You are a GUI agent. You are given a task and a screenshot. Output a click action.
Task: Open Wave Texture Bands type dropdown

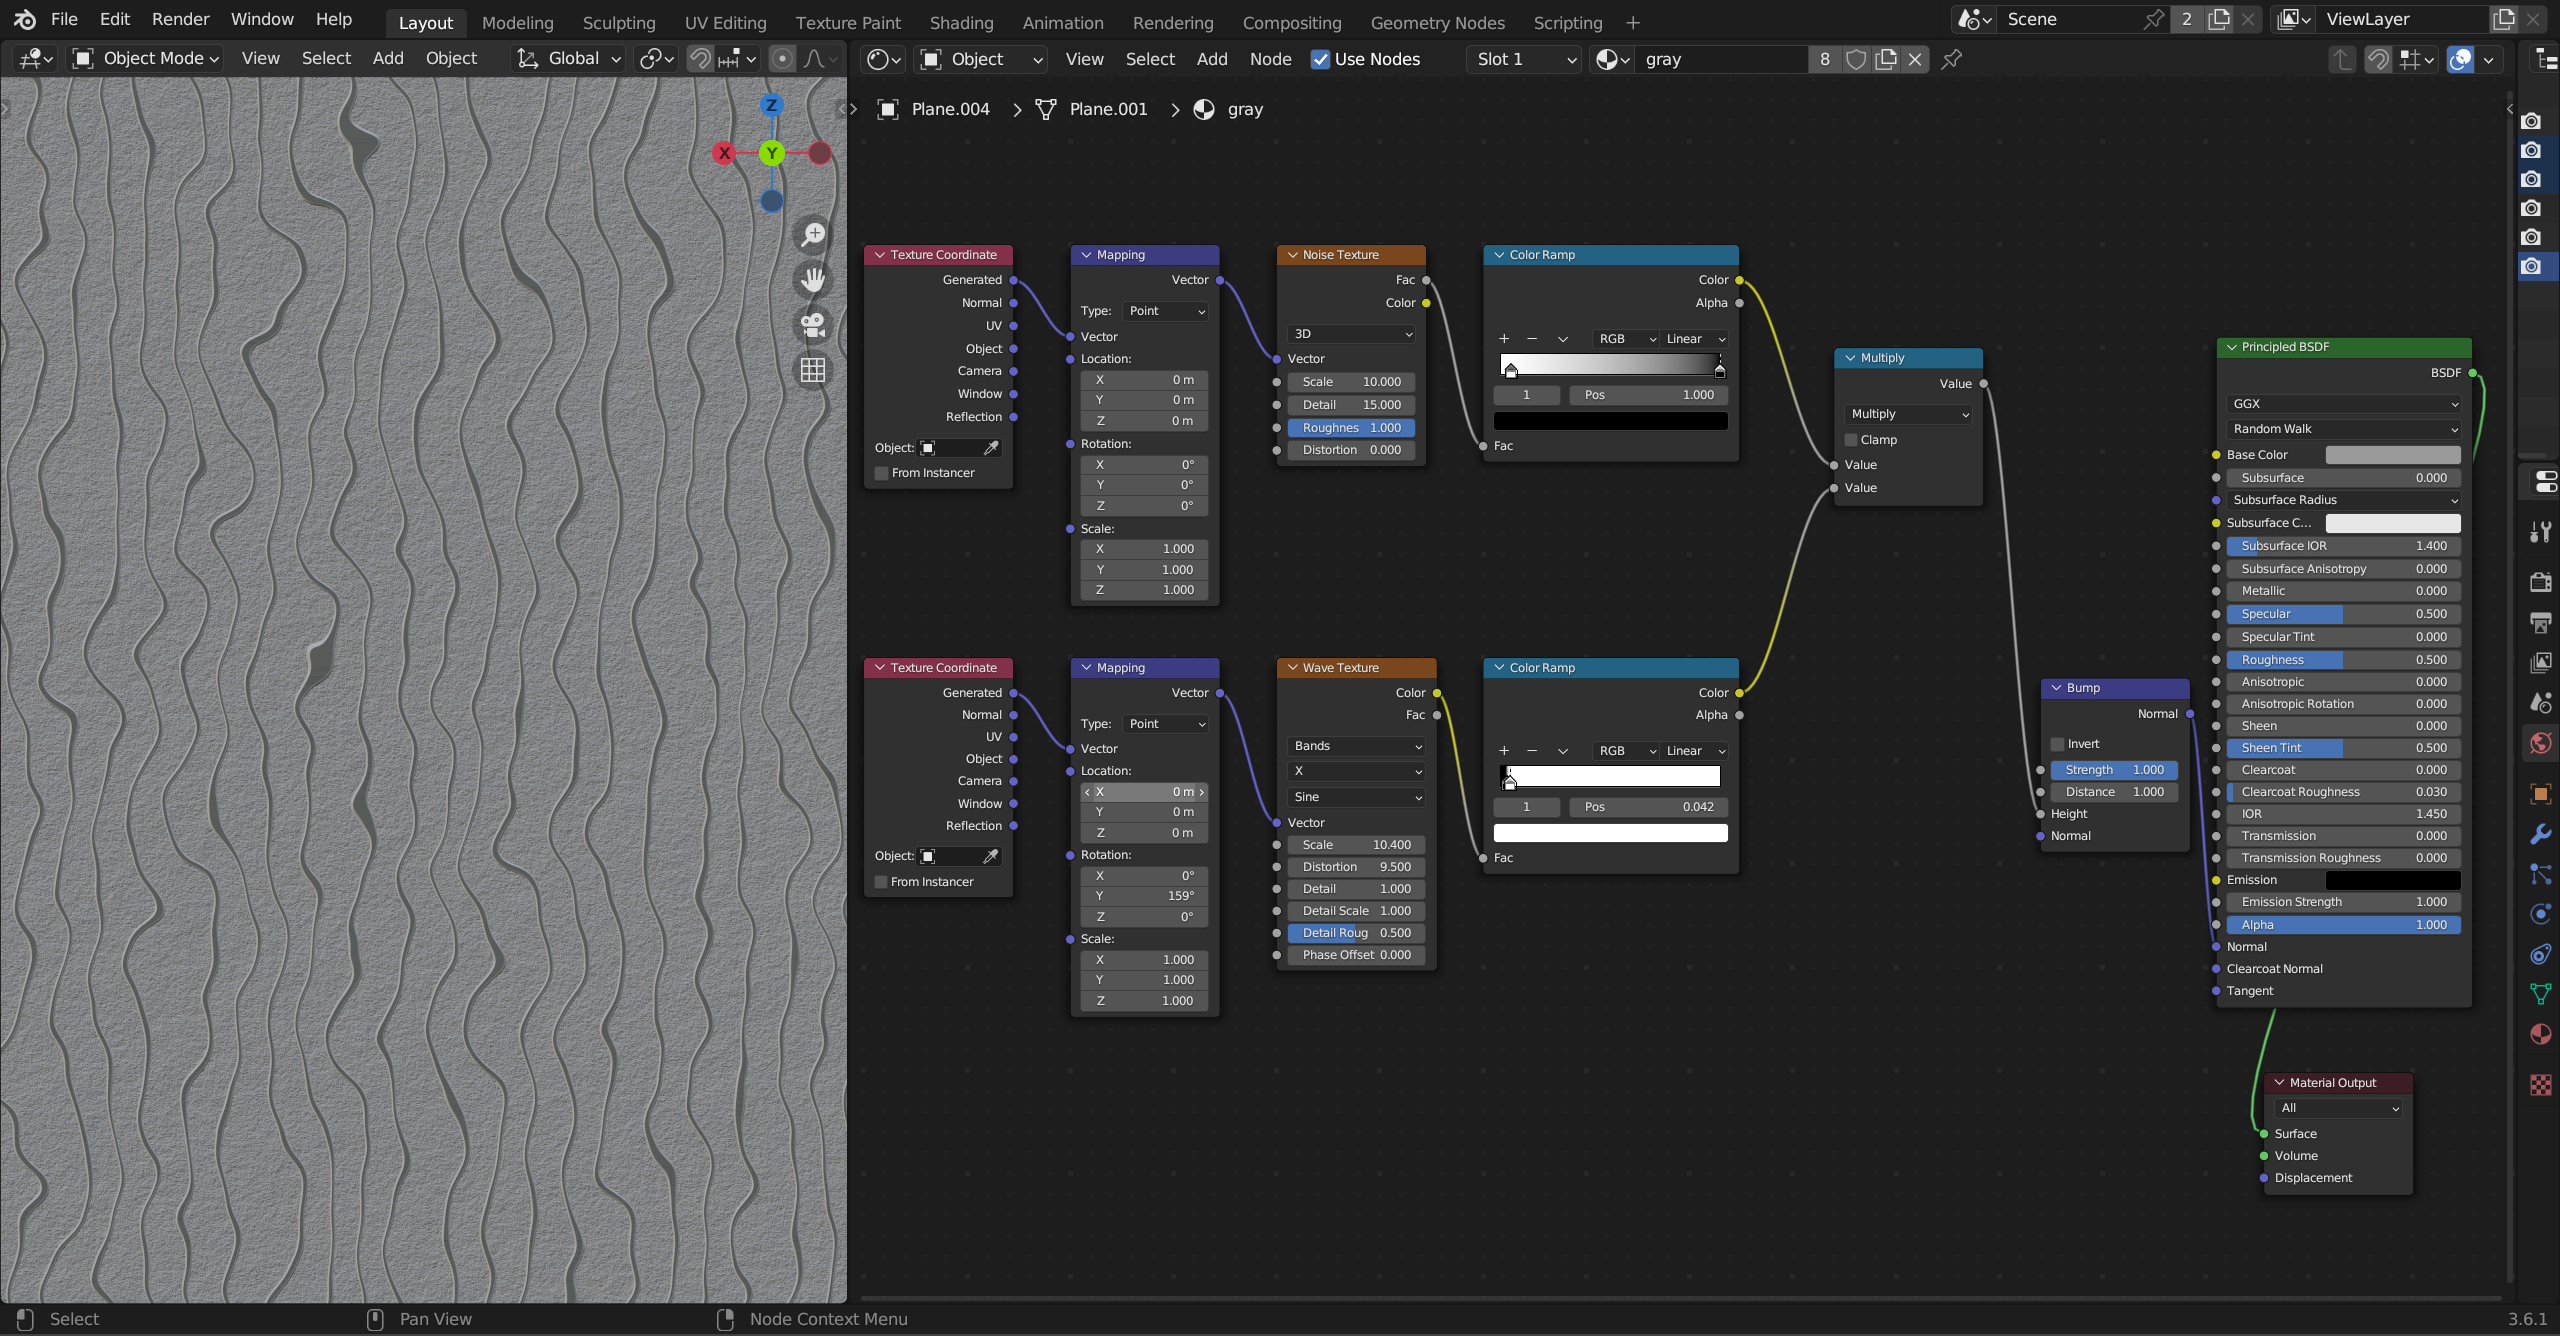(1356, 746)
